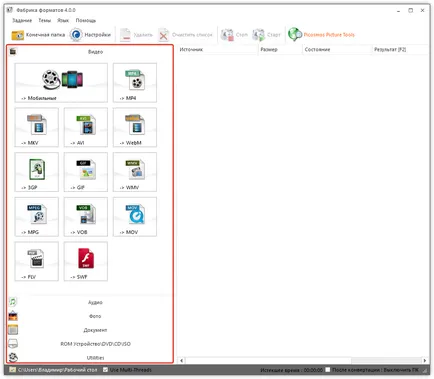Open the Темы menu
This screenshot has width=434, height=379.
pos(45,20)
